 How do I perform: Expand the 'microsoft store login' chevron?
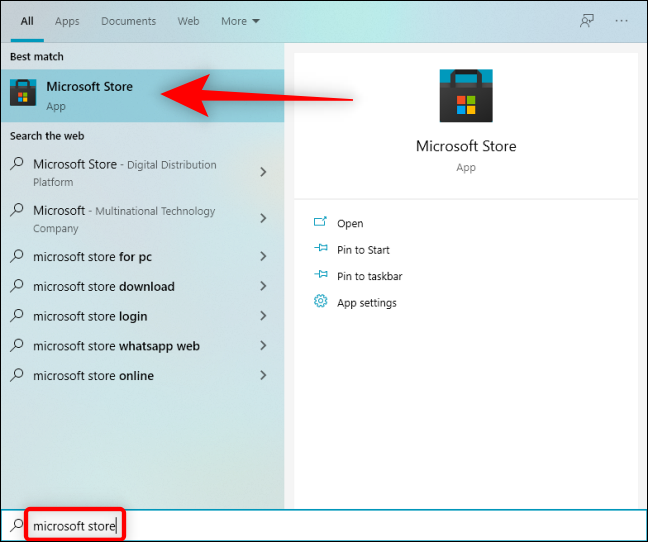263,316
